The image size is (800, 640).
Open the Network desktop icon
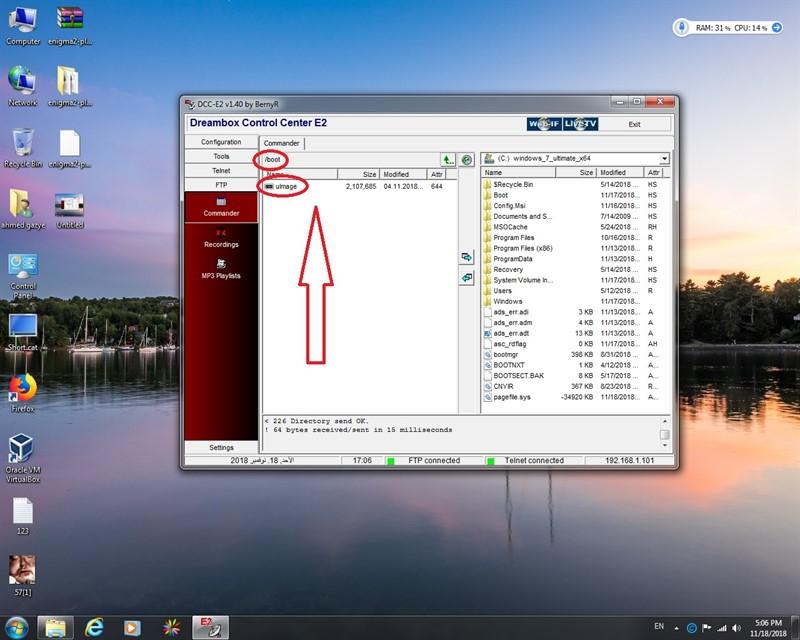(23, 86)
